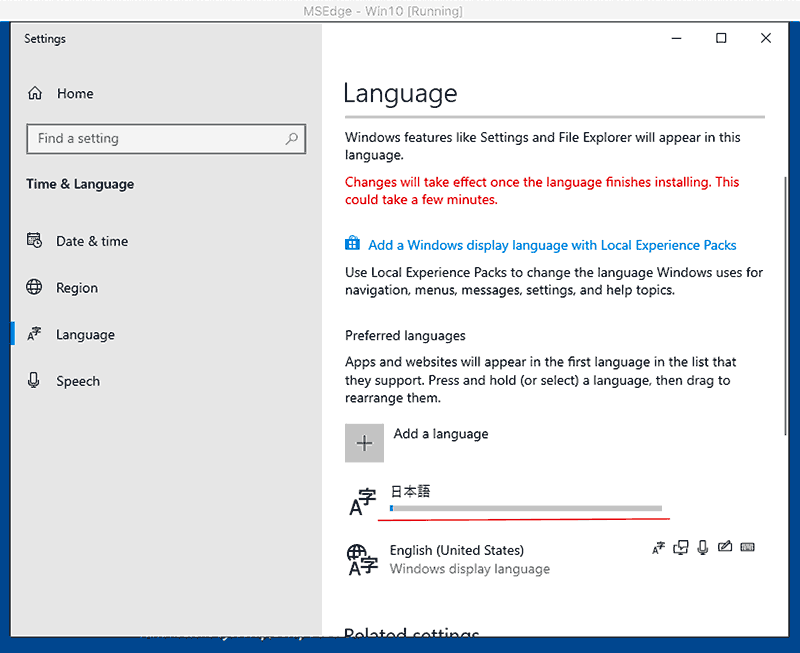Click the text-to-speech icon for English
This screenshot has width=800, height=653.
[x=681, y=547]
